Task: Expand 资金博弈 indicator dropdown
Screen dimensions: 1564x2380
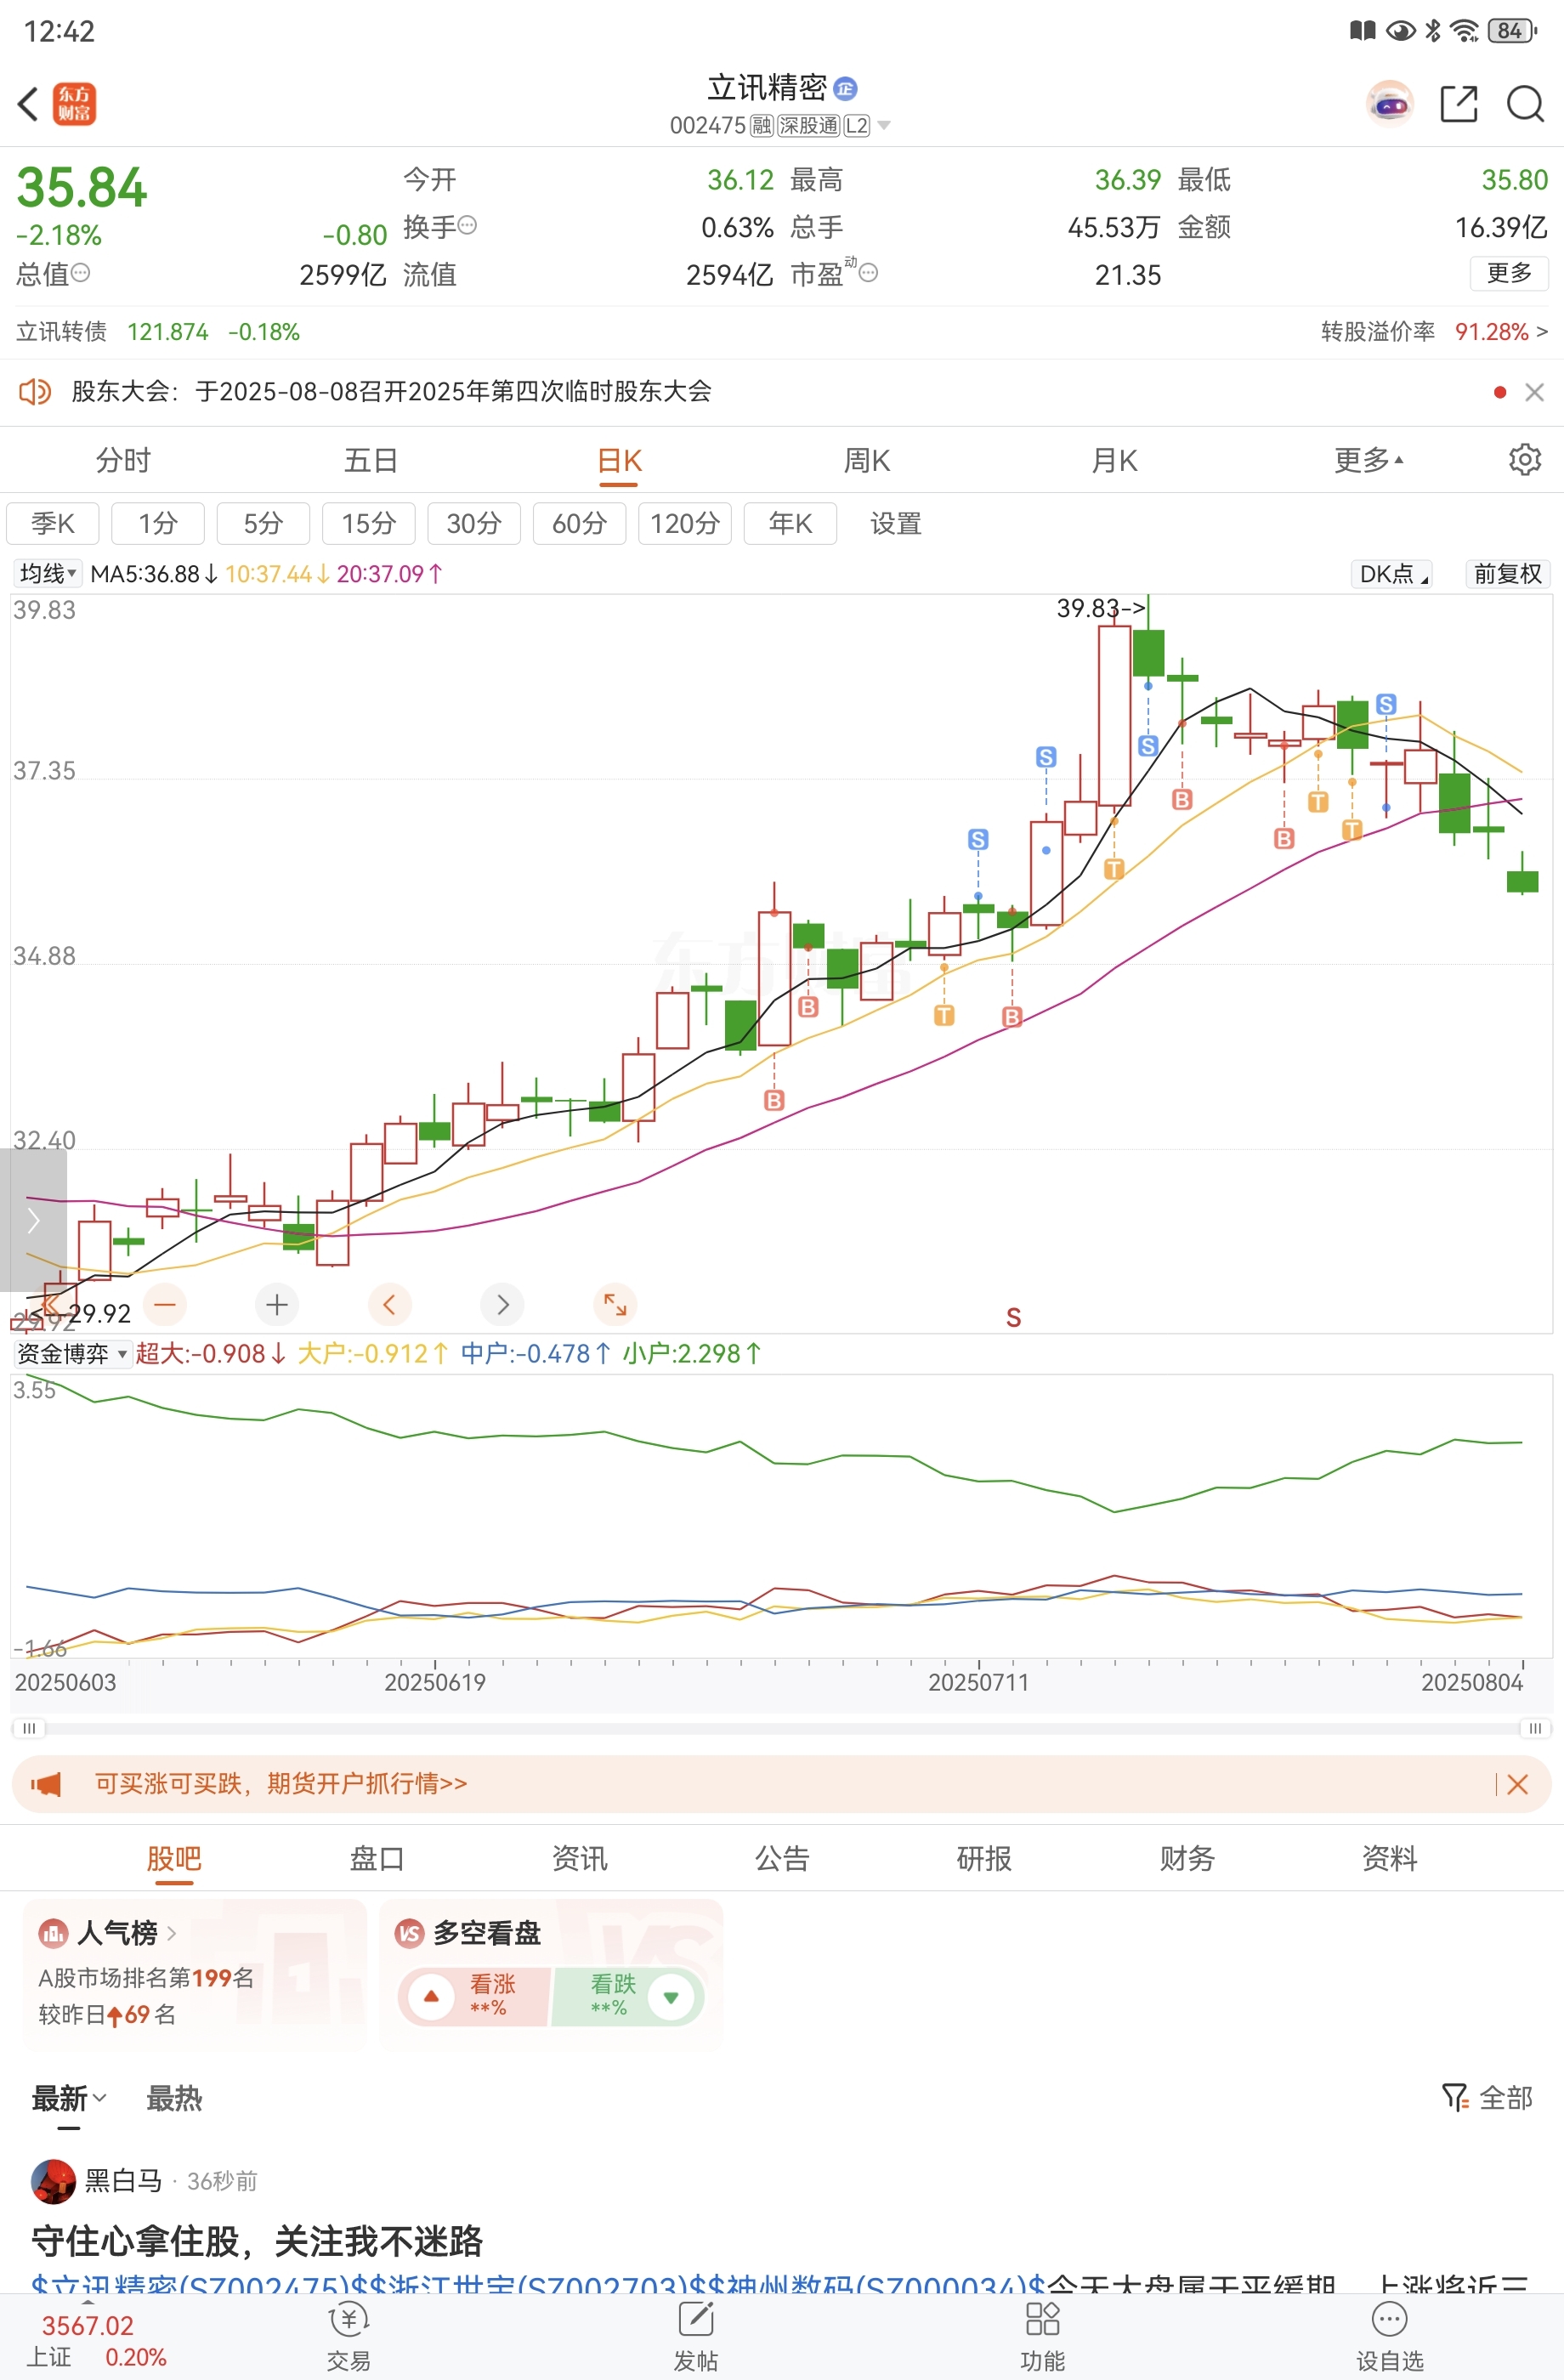Action: click(73, 1353)
